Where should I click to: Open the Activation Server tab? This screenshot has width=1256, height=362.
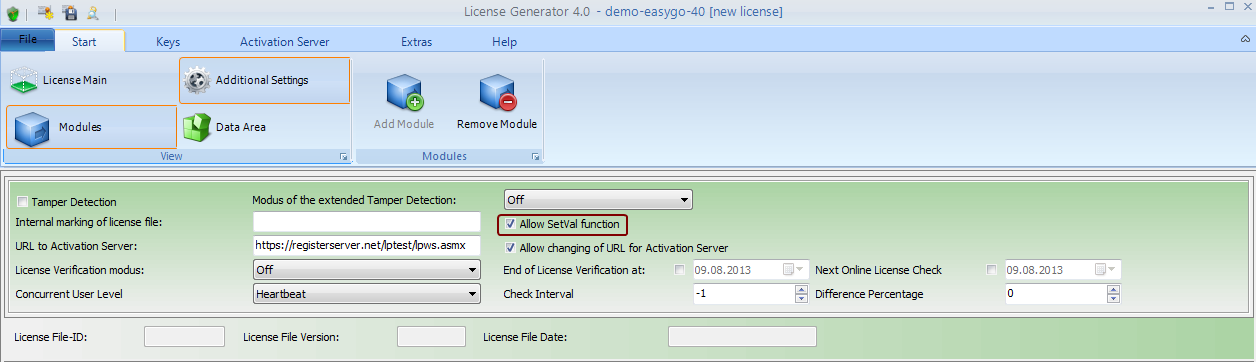click(x=284, y=42)
